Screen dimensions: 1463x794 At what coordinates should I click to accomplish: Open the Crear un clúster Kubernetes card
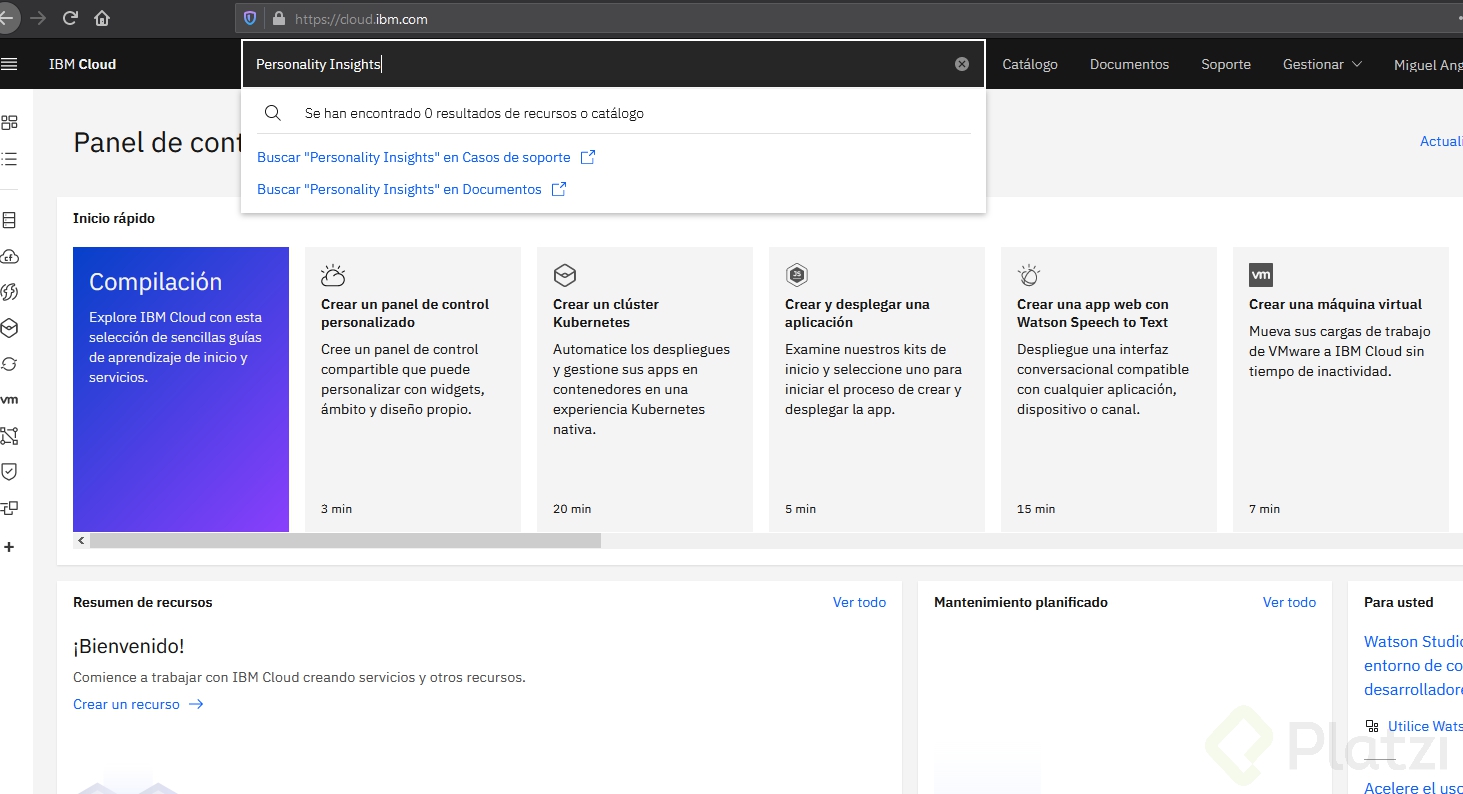tap(645, 389)
